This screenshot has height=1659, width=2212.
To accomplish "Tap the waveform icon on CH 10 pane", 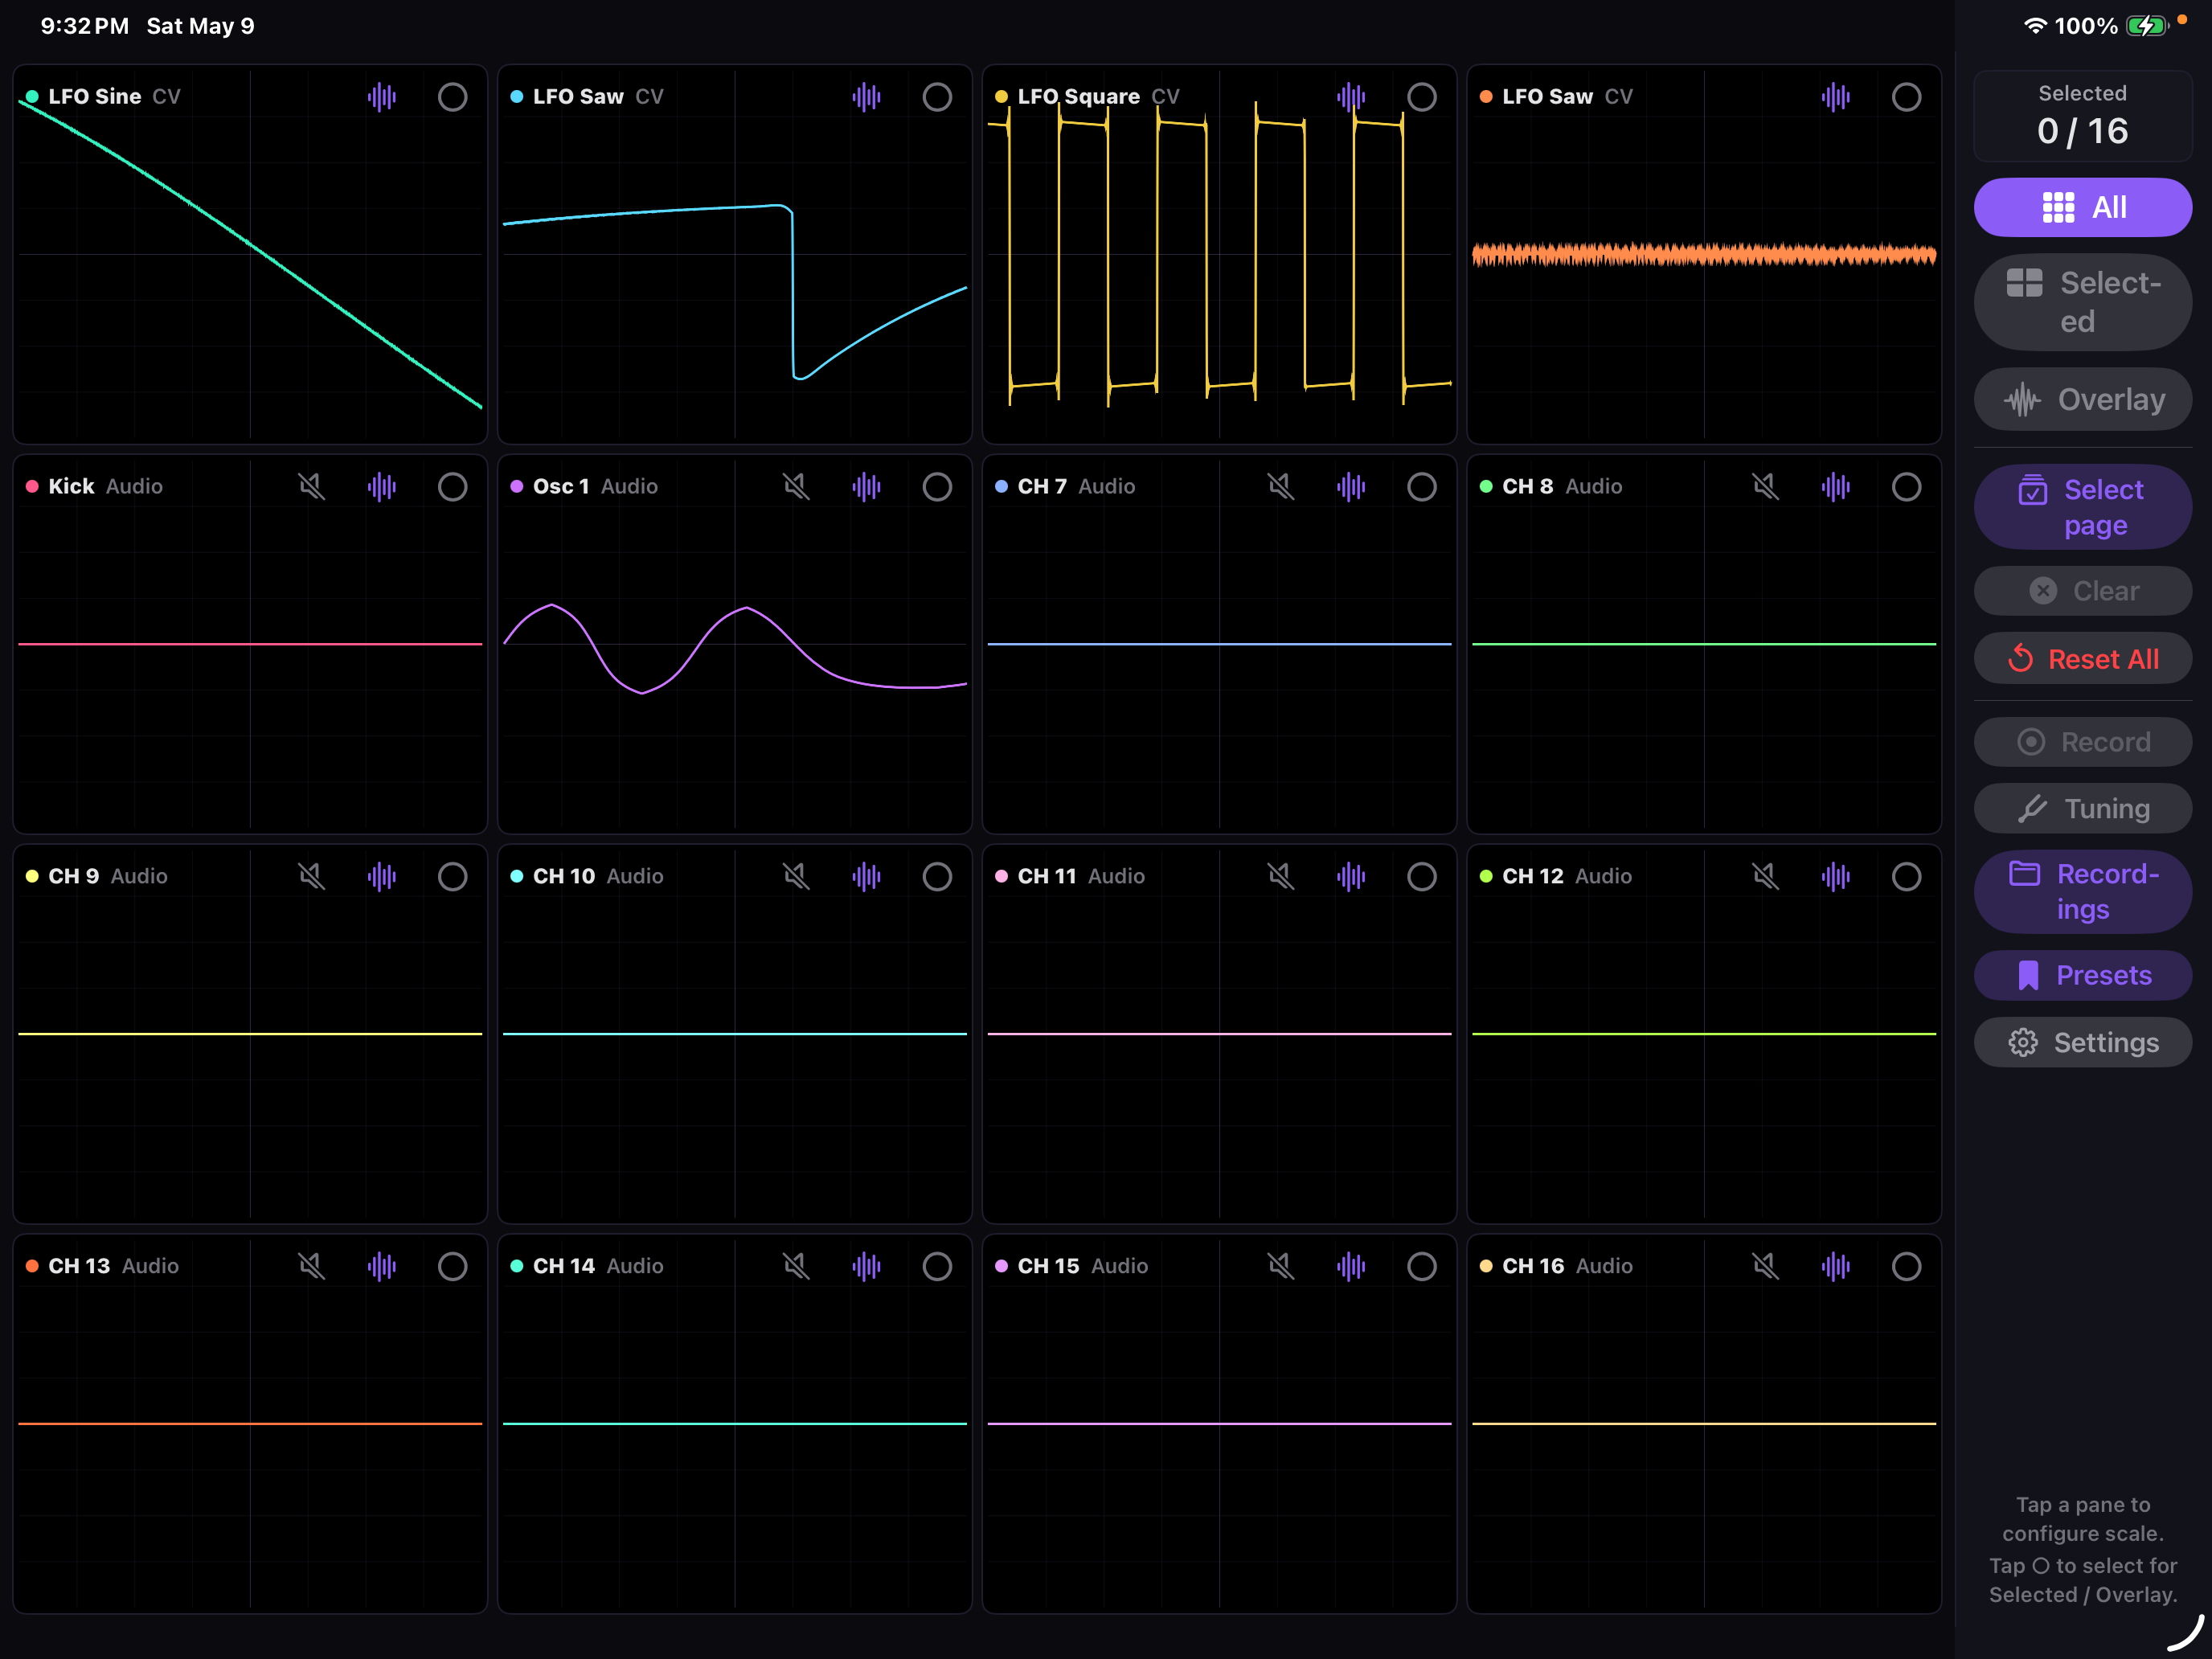I will click(867, 877).
